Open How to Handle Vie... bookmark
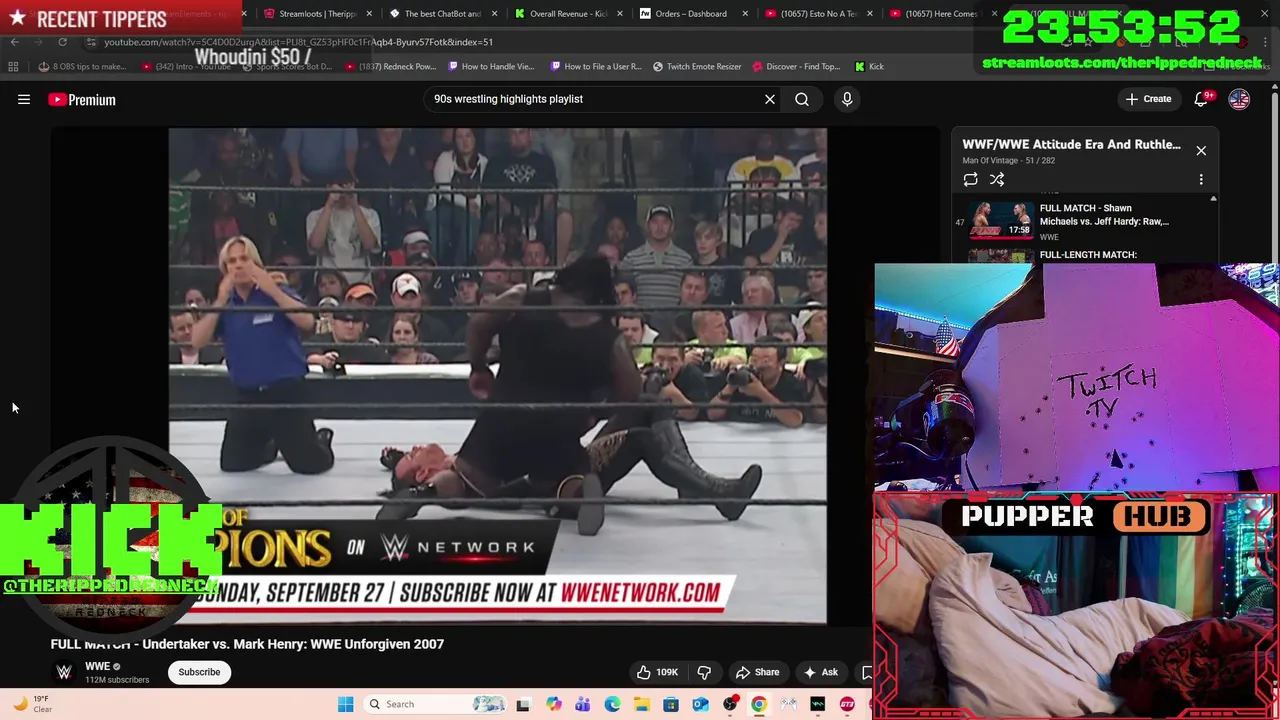 point(491,66)
